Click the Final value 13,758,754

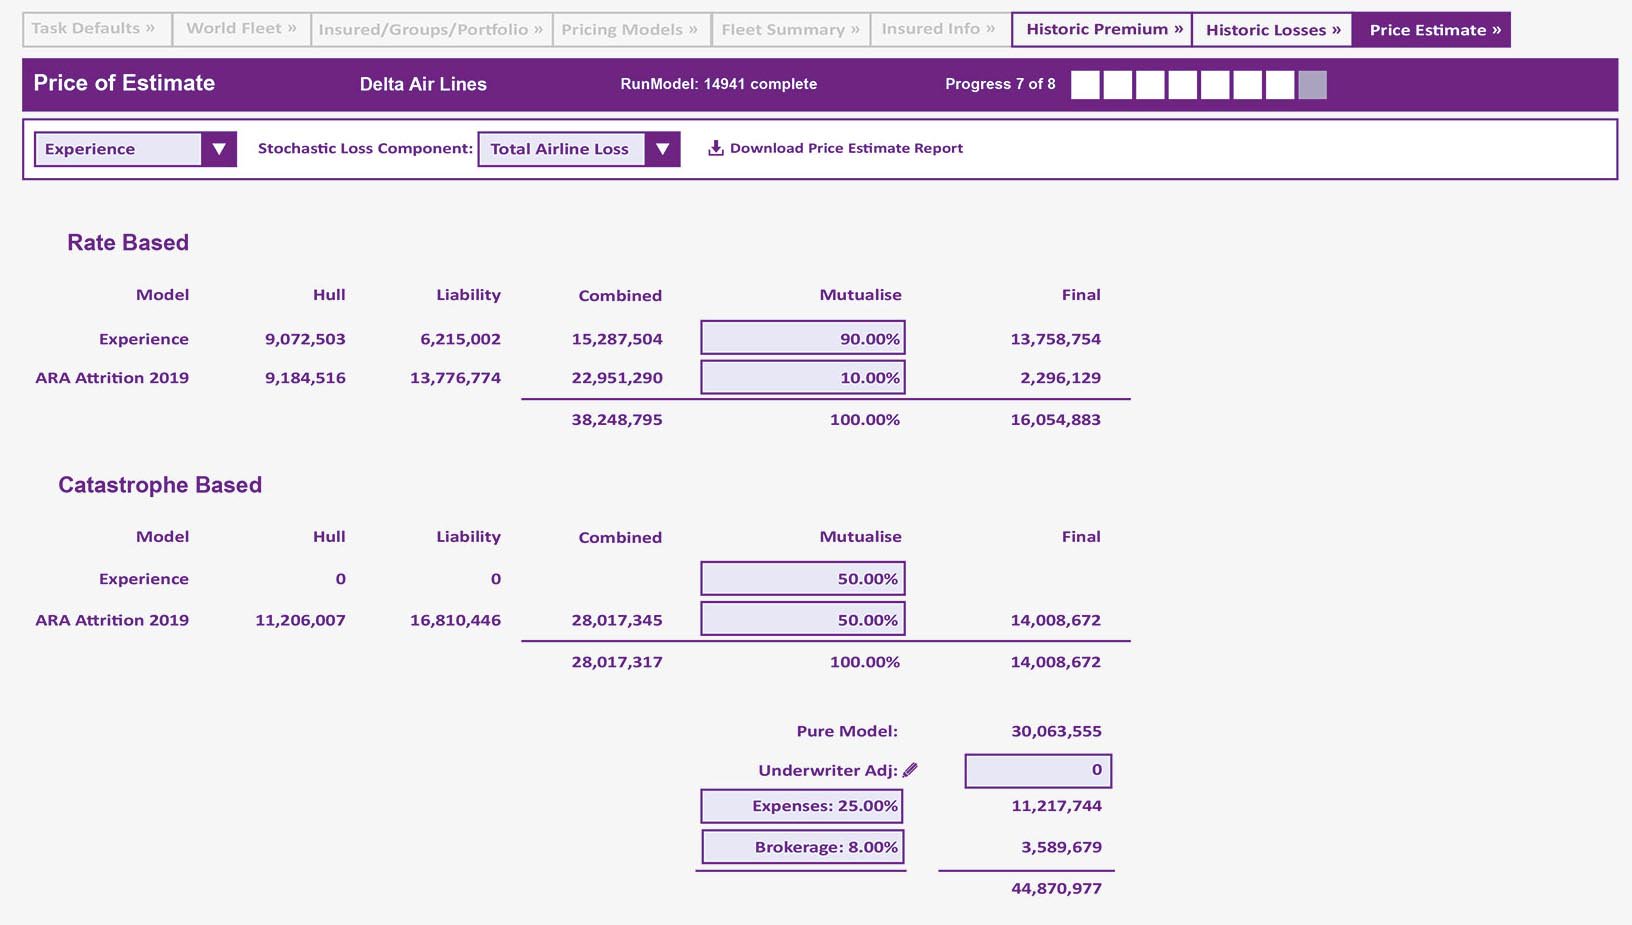click(x=1055, y=339)
